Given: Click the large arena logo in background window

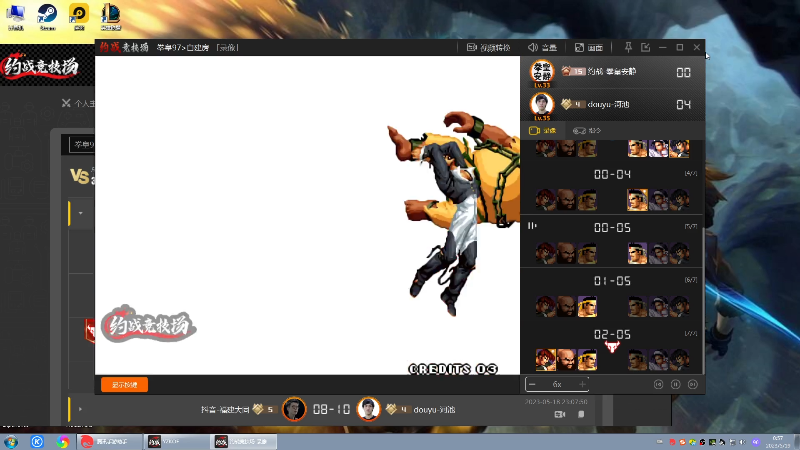Looking at the screenshot, I should click(40, 66).
